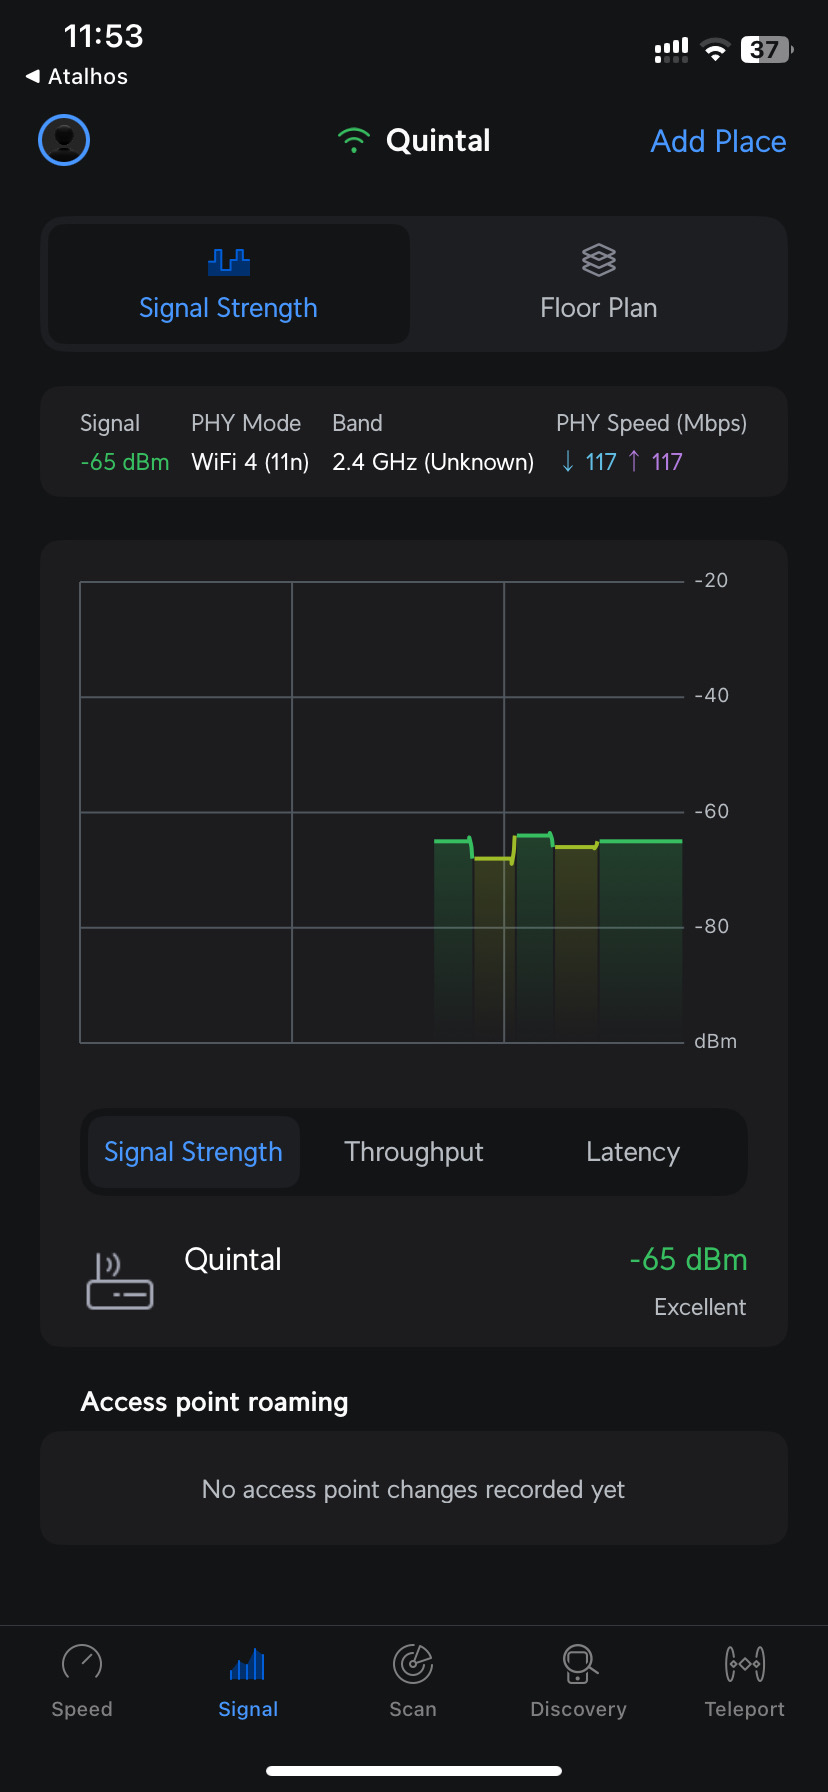Tap the router icon next to Quintal
This screenshot has width=828, height=1792.
pyautogui.click(x=120, y=1281)
